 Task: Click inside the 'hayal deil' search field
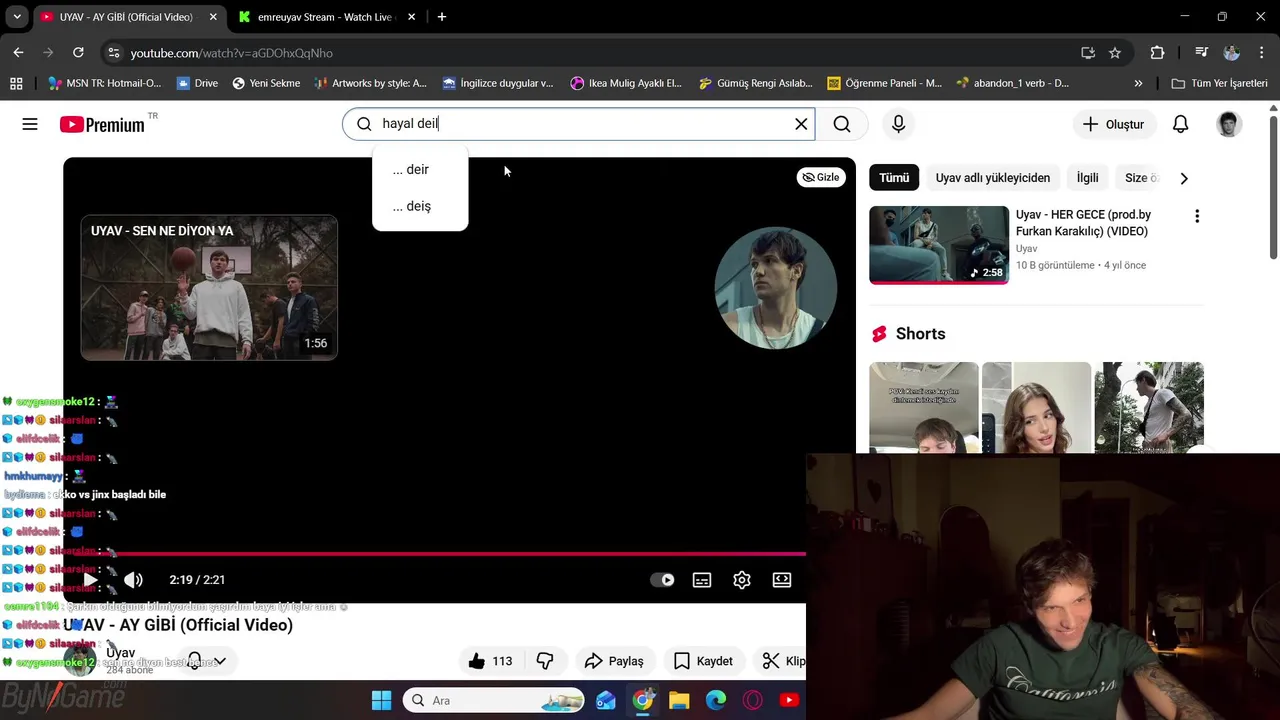(x=578, y=124)
